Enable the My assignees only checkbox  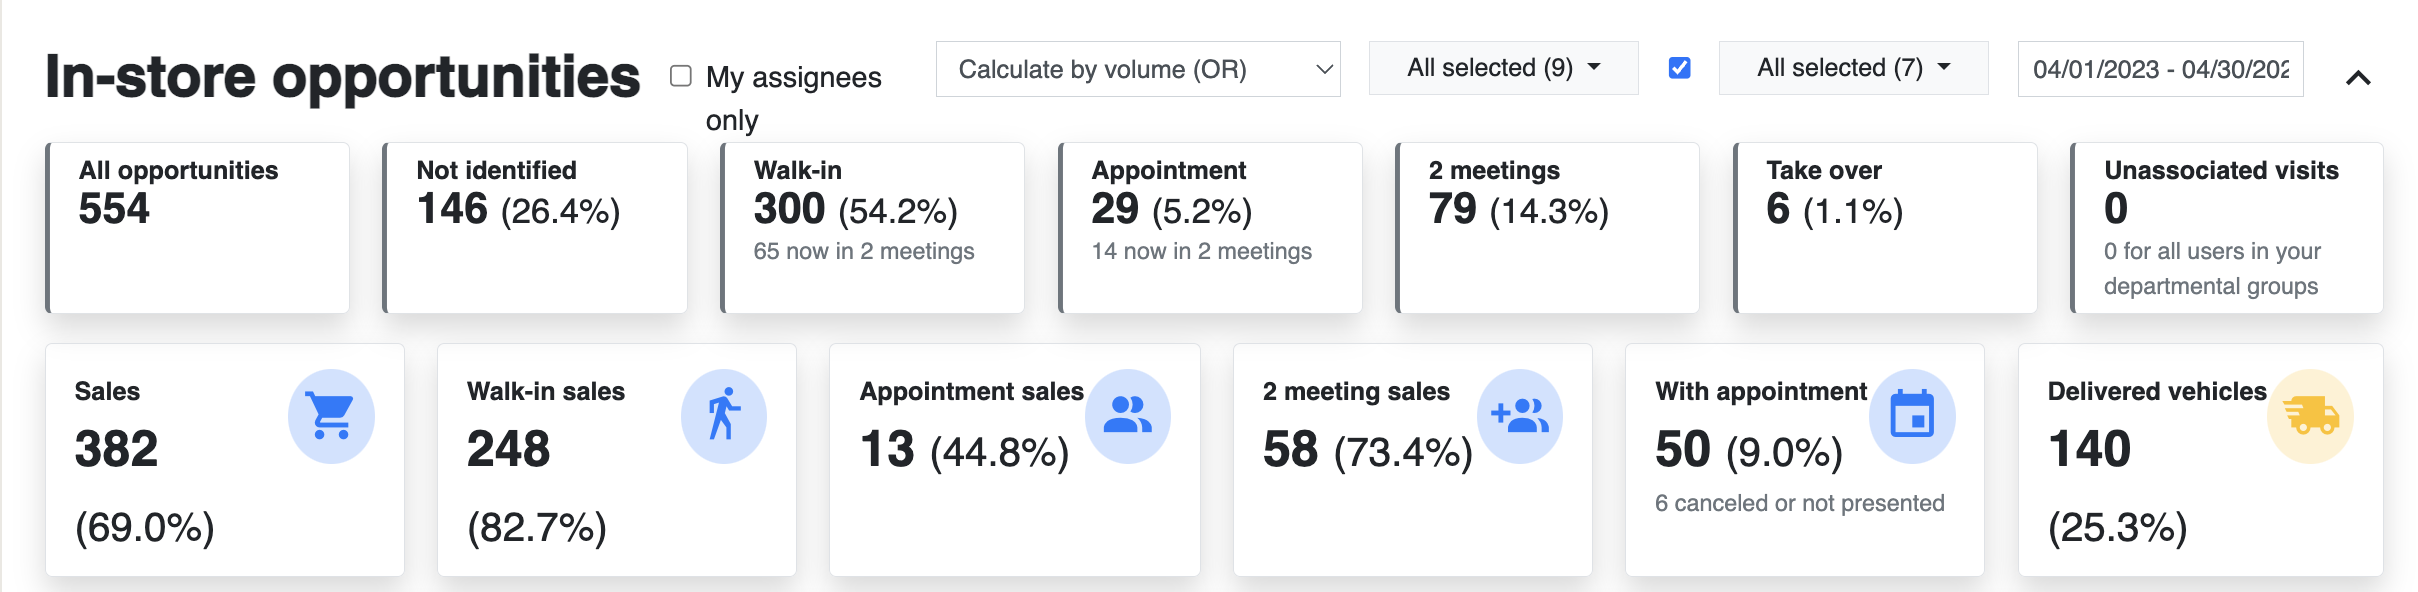pos(681,76)
